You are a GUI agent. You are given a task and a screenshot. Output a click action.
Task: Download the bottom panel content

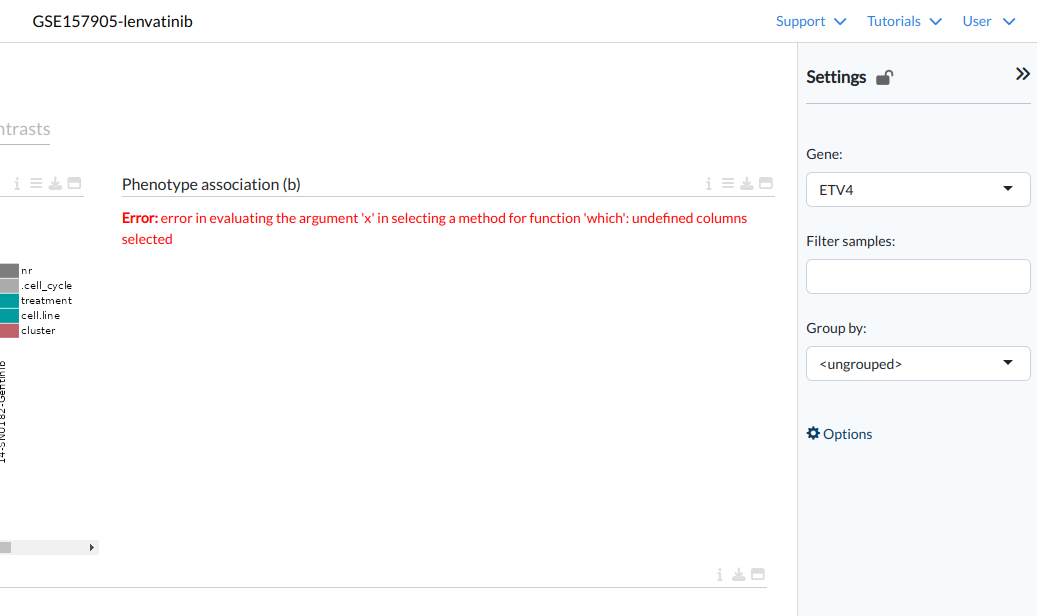pos(739,574)
